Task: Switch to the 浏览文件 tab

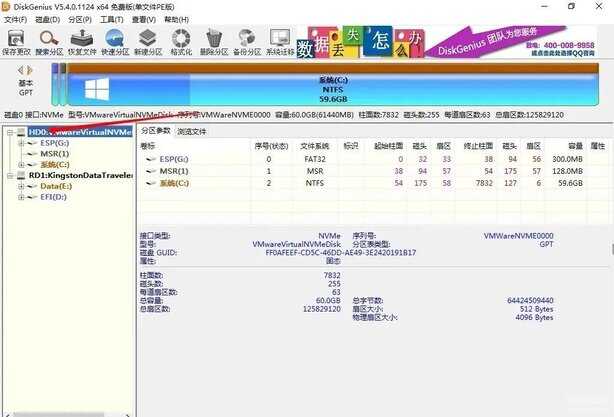Action: 192,131
